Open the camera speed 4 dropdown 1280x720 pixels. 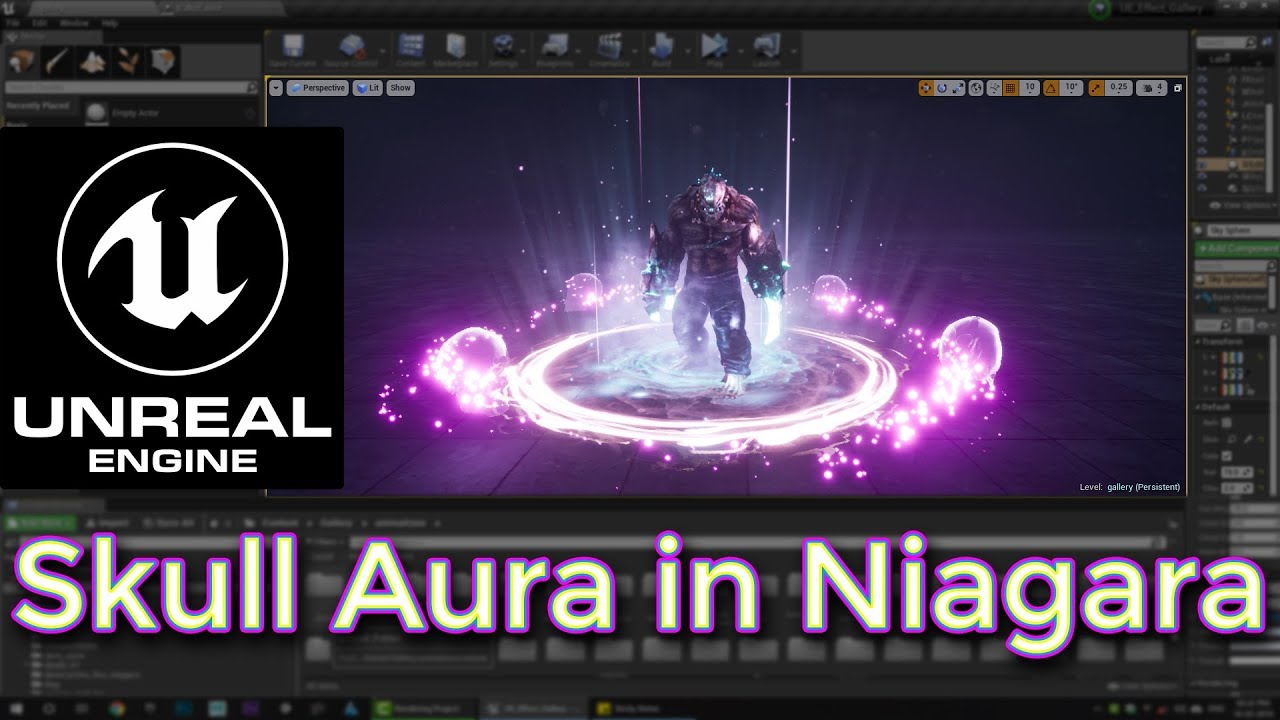[1153, 88]
